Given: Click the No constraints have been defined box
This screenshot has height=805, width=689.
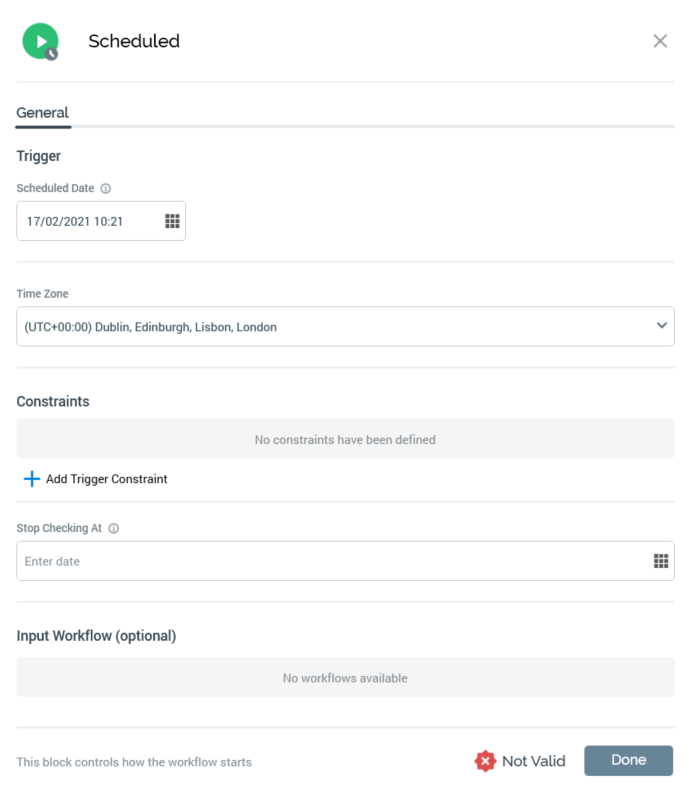Looking at the screenshot, I should pyautogui.click(x=345, y=439).
